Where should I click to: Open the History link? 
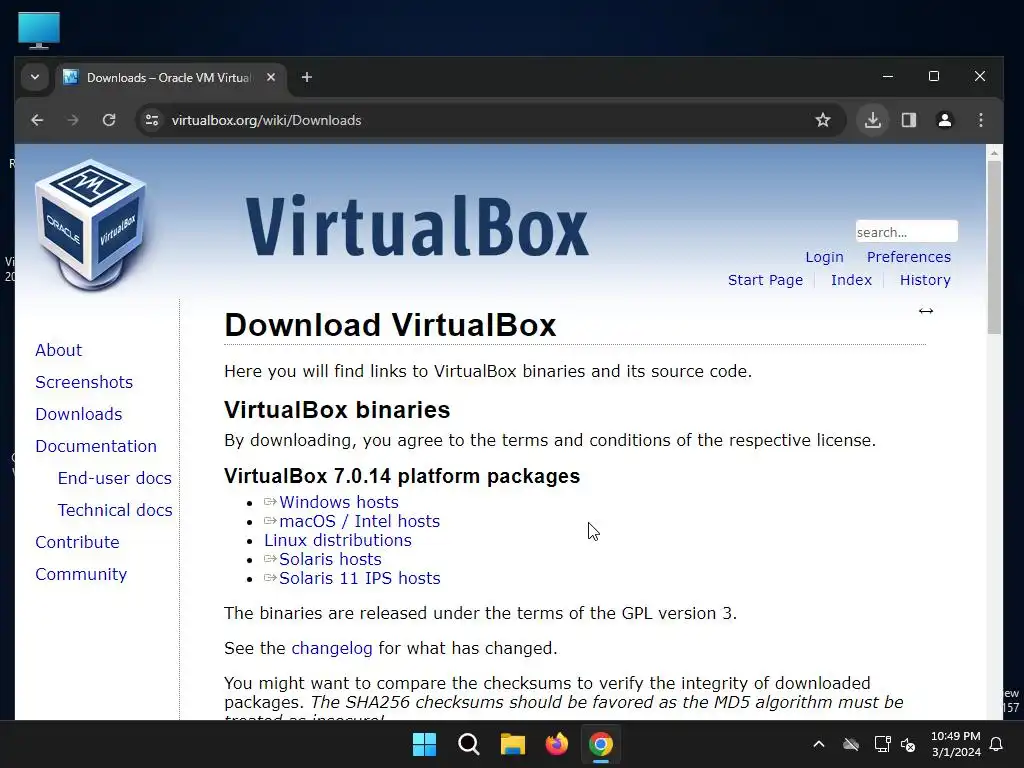925,280
